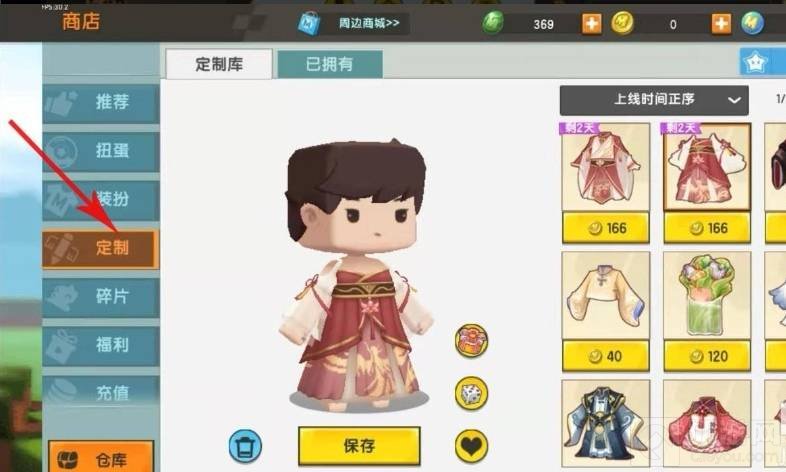
Task: Select the yellow blouse costing 40
Action: 606,311
